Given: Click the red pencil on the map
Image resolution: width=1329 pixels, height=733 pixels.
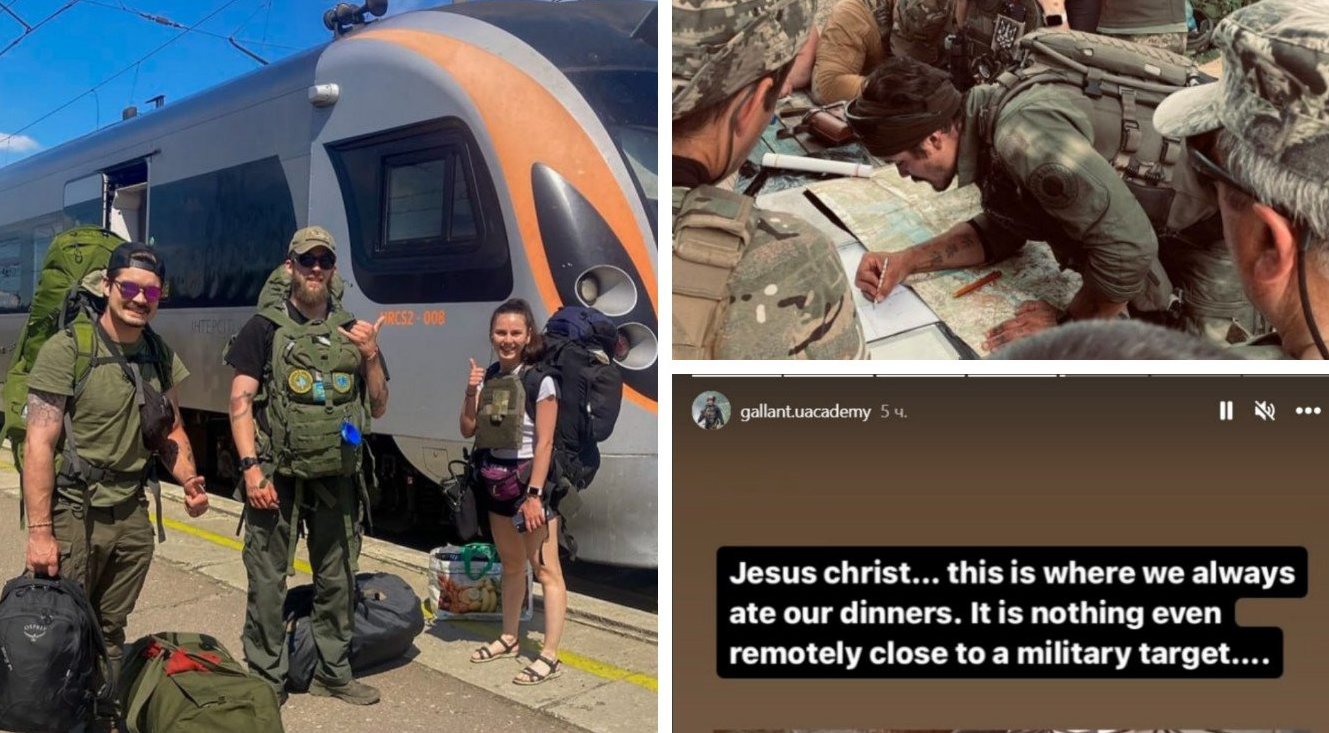Looking at the screenshot, I should (x=976, y=284).
